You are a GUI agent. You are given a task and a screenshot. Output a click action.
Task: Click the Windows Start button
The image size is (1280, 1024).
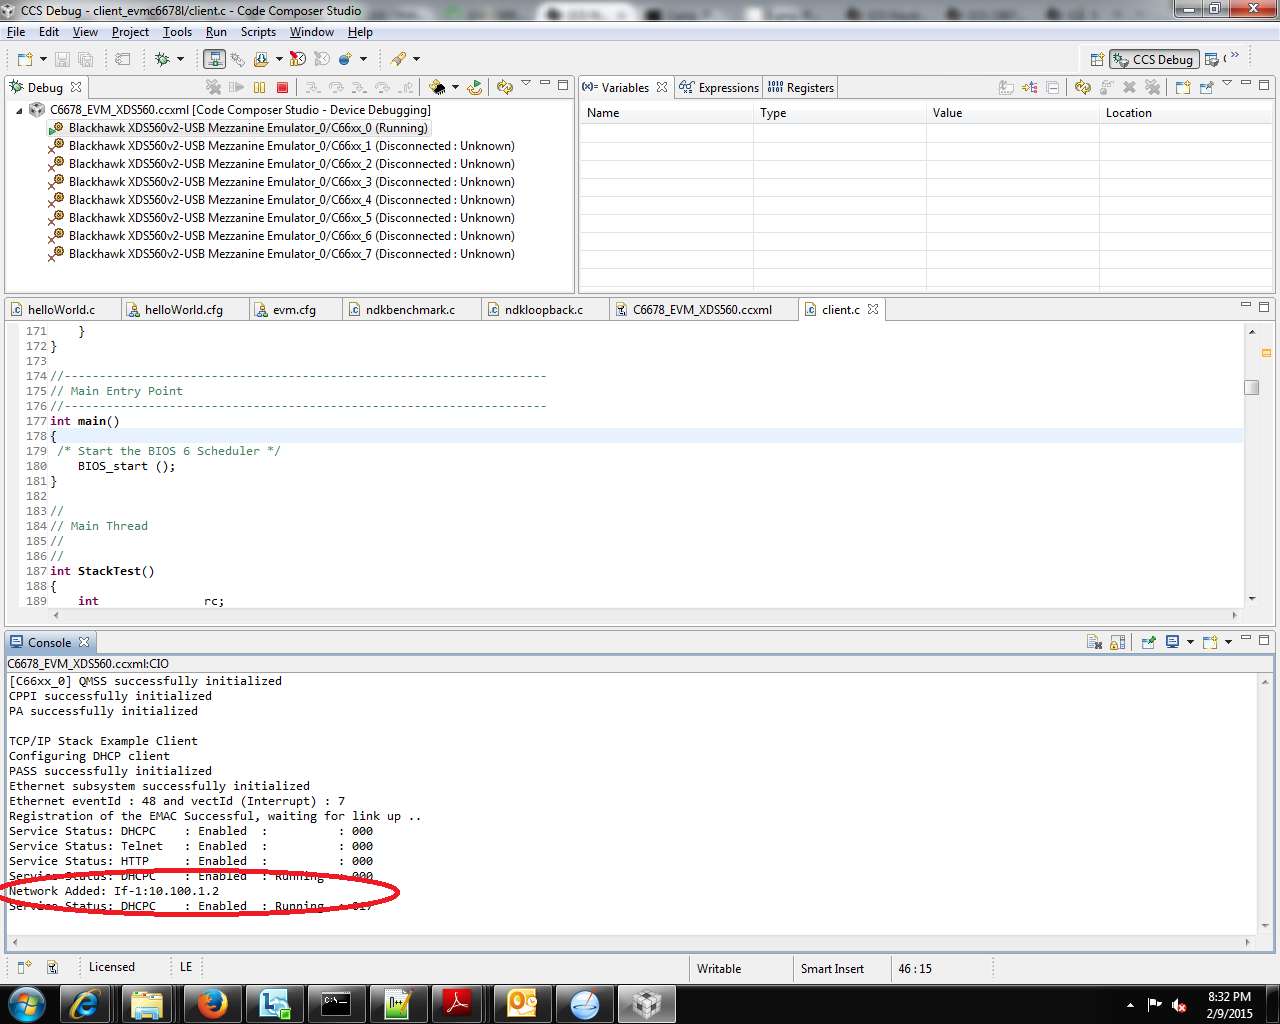click(x=26, y=1004)
